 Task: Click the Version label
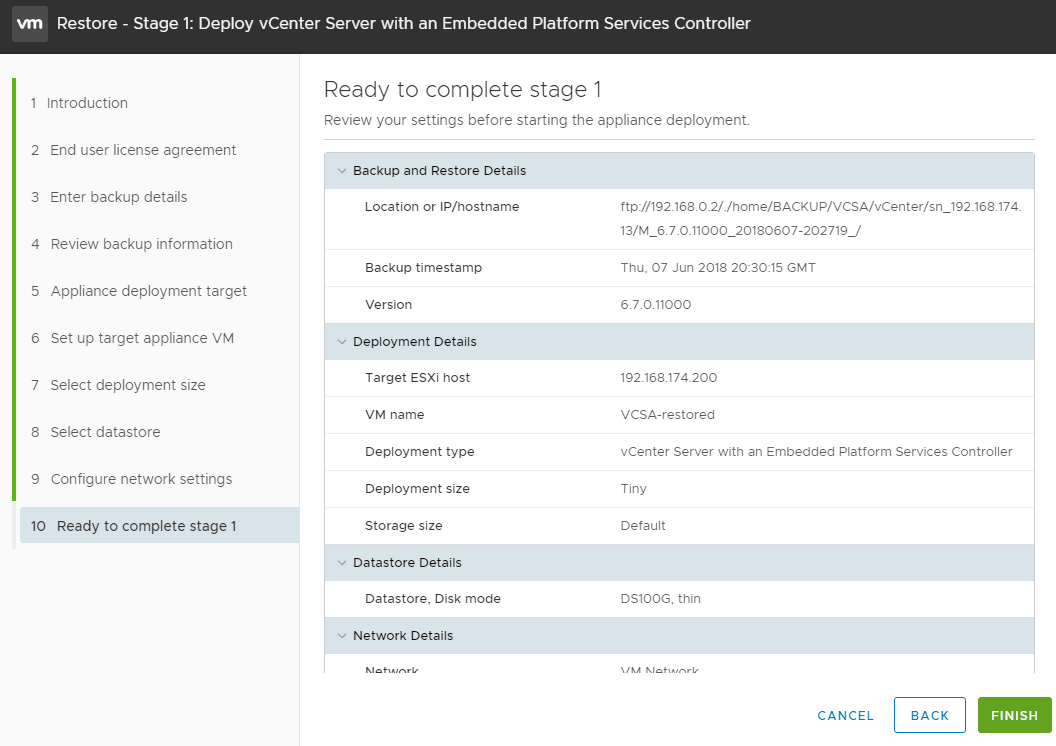click(389, 305)
